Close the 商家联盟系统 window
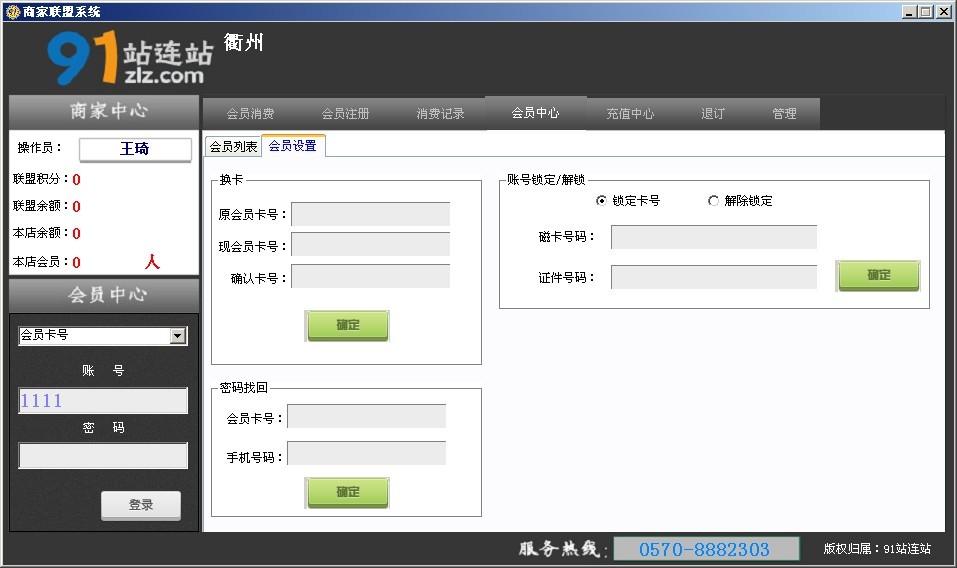Viewport: 957px width, 568px height. [x=946, y=12]
